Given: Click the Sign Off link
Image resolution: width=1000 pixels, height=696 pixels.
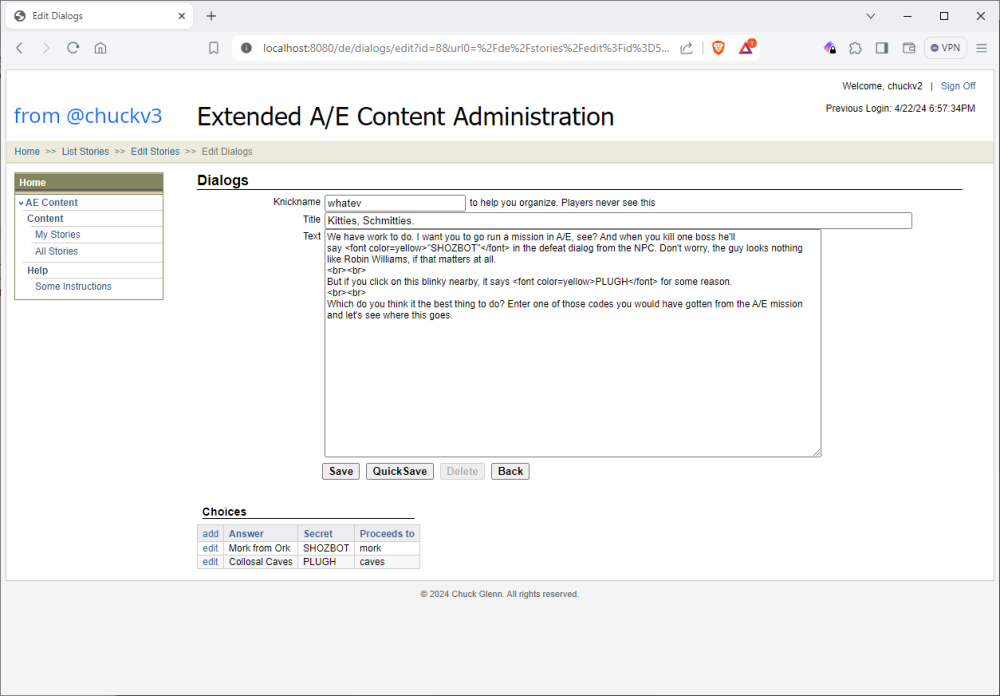Looking at the screenshot, I should pos(958,86).
